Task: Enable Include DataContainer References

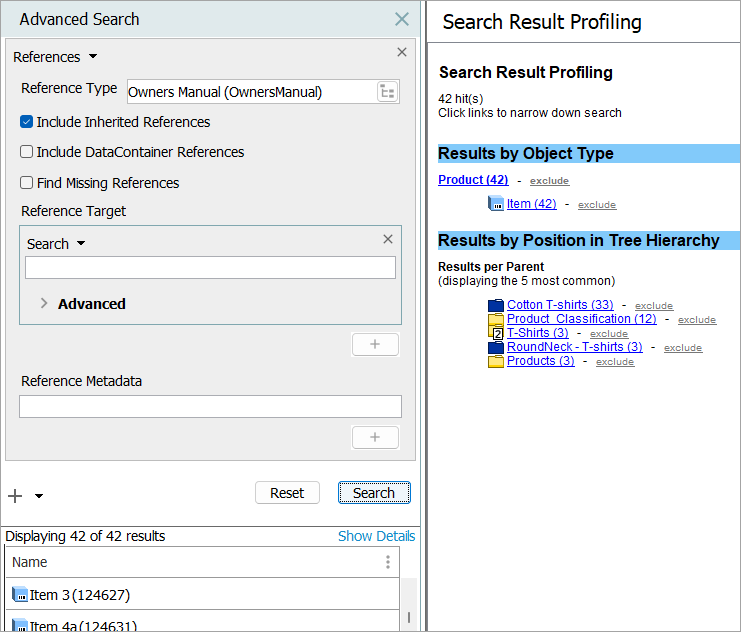Action: pos(27,152)
